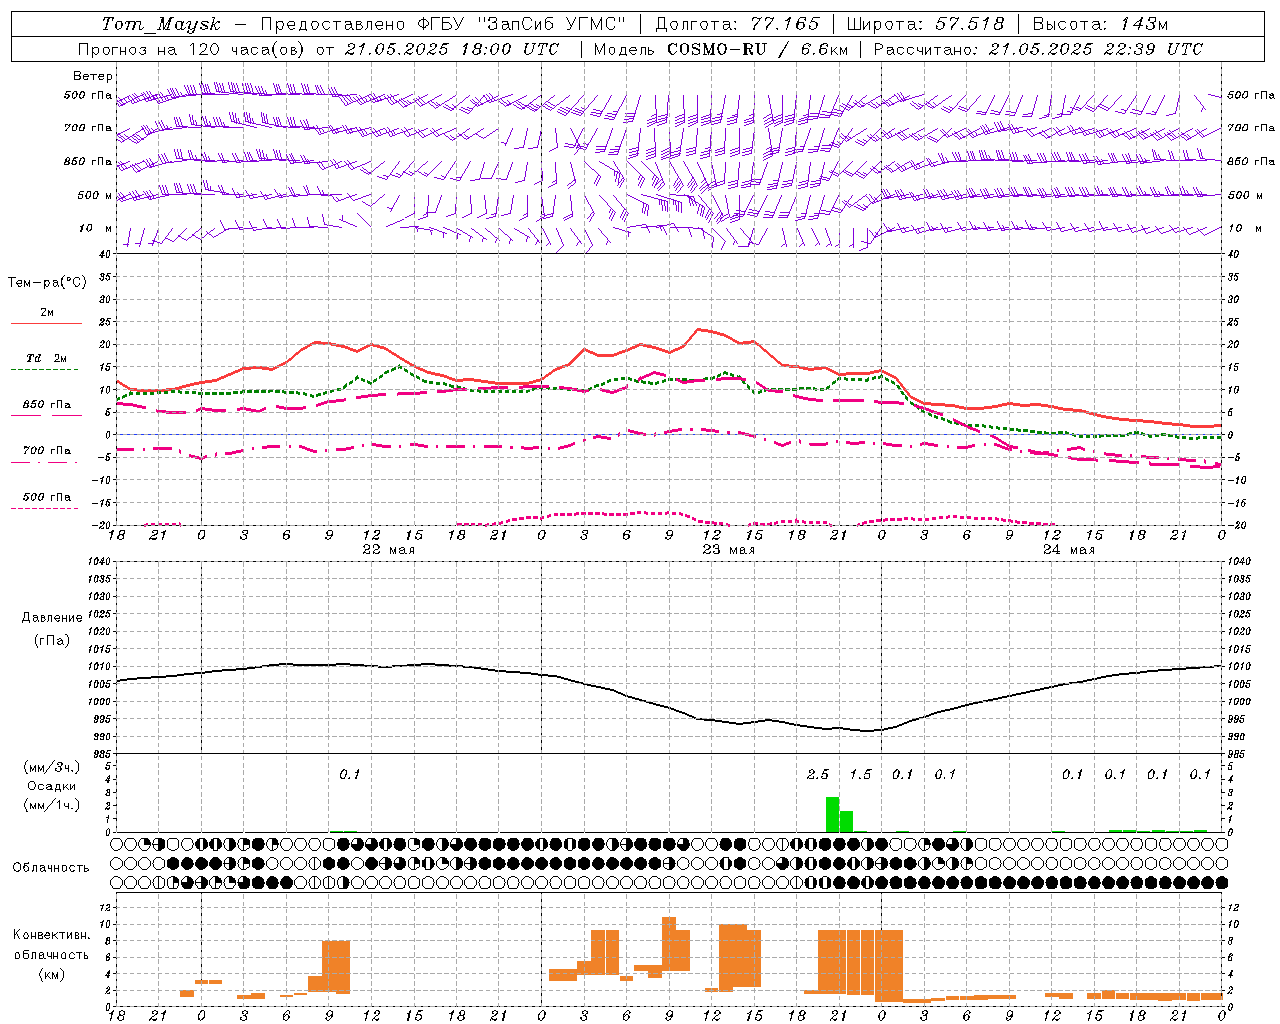The image size is (1280, 1024).
Task: Click the green dotted Td 2м legend line
Action: (x=44, y=369)
